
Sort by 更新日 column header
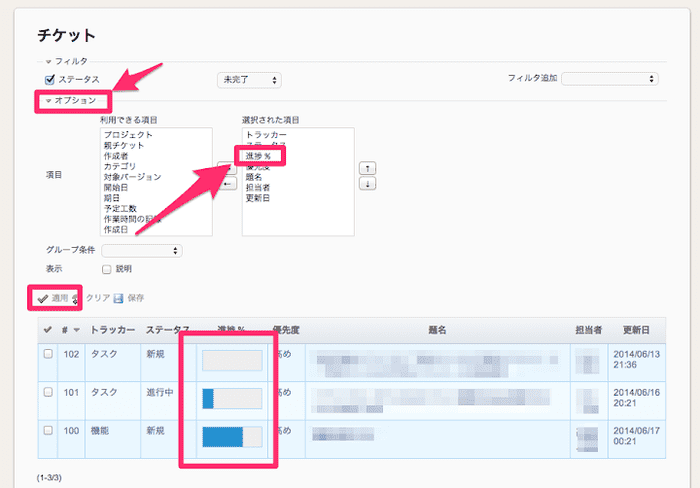(x=636, y=330)
